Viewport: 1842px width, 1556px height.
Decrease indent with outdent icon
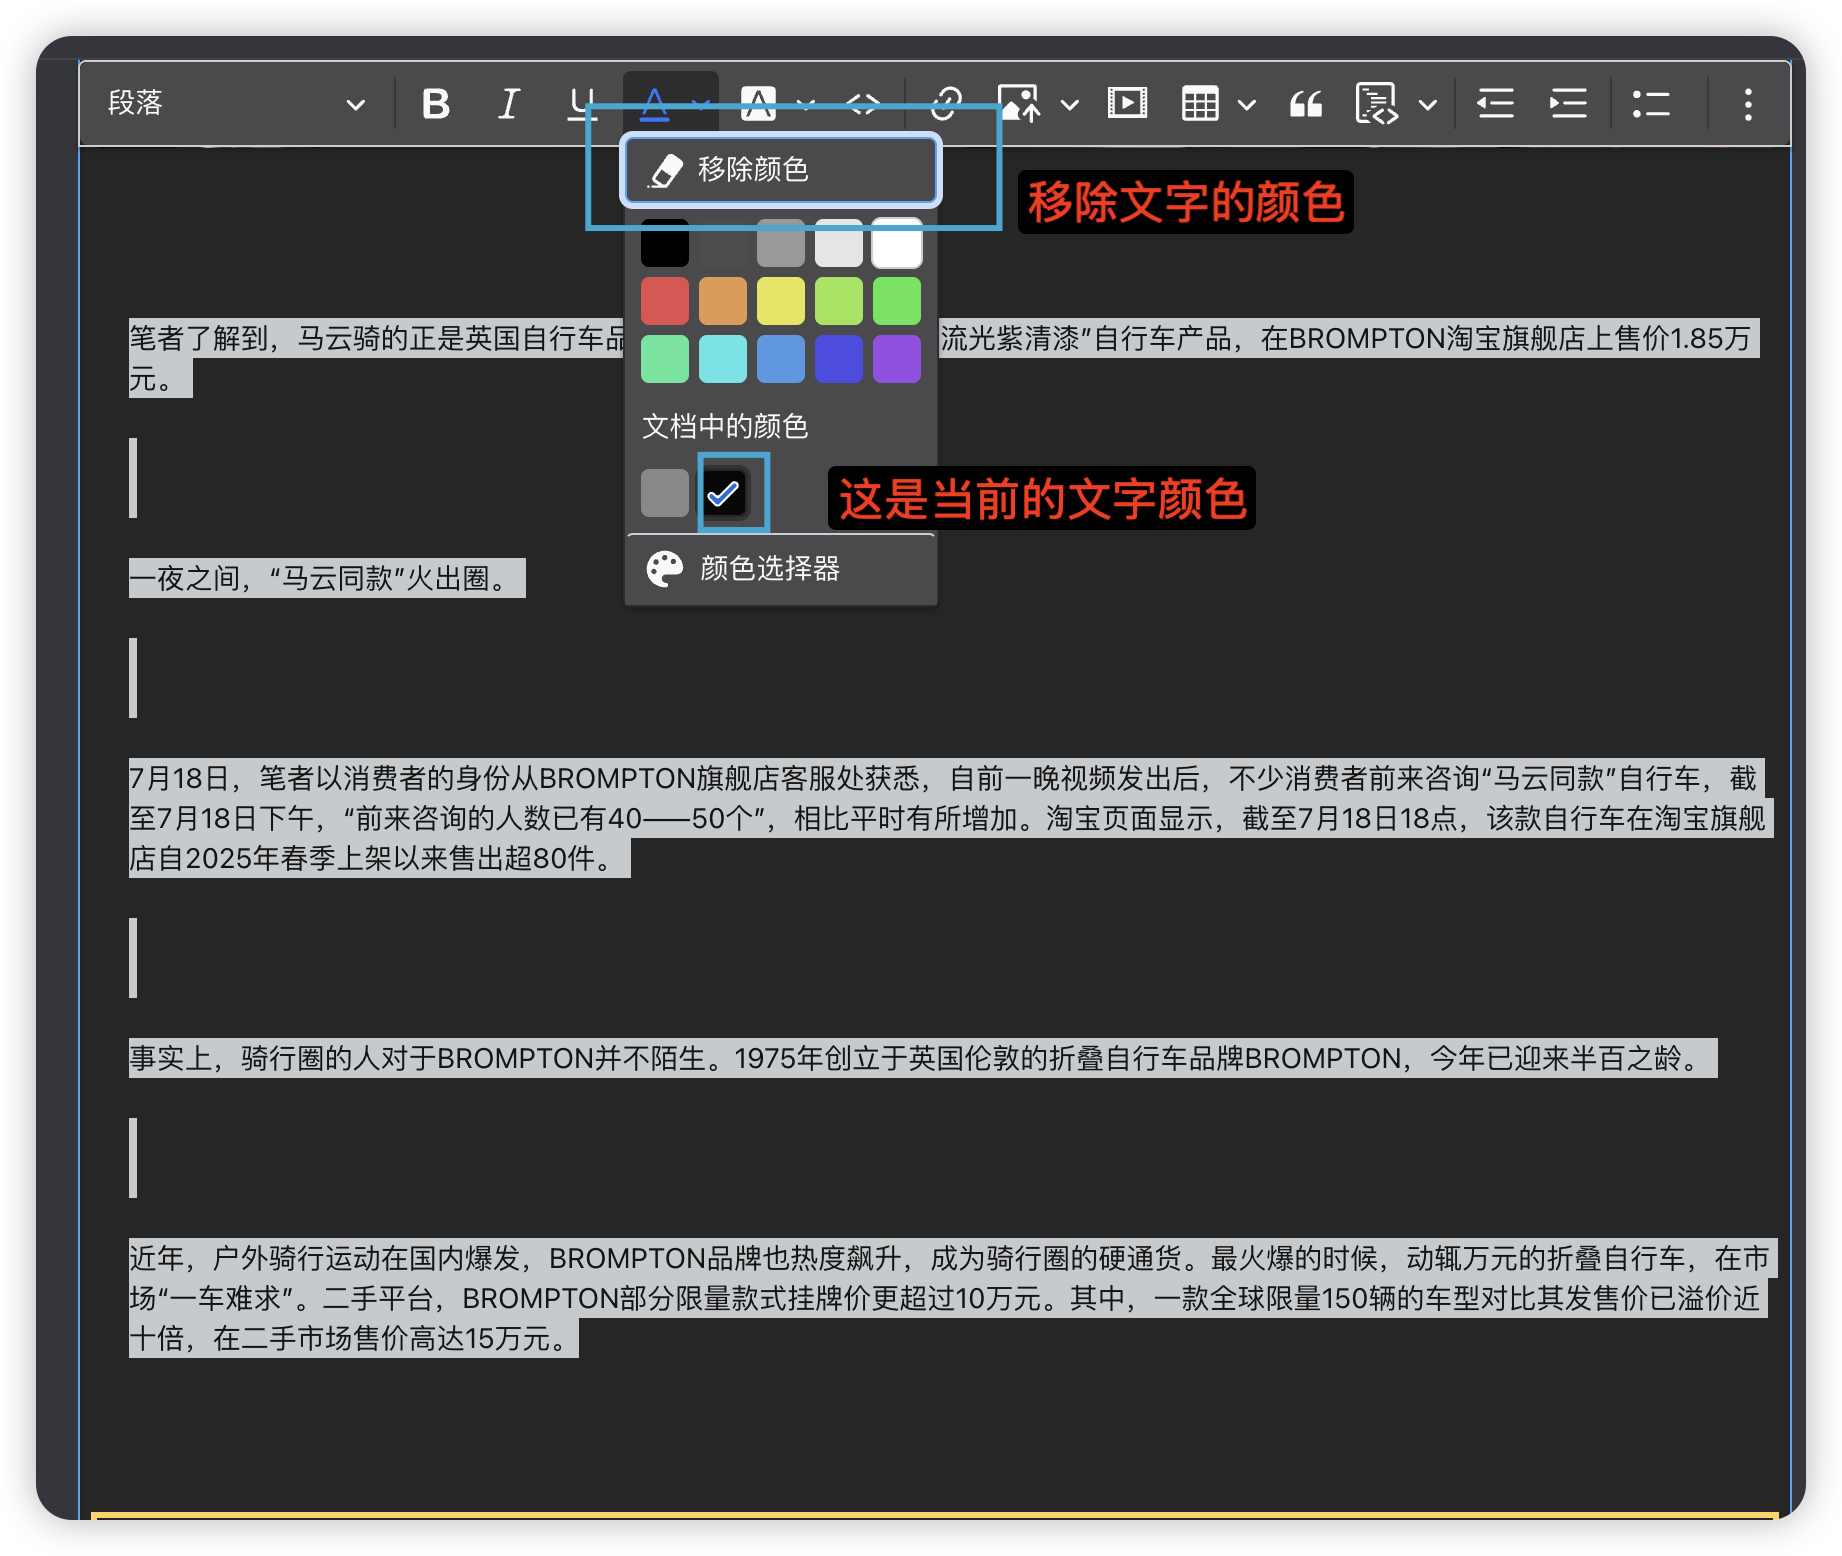(1495, 104)
